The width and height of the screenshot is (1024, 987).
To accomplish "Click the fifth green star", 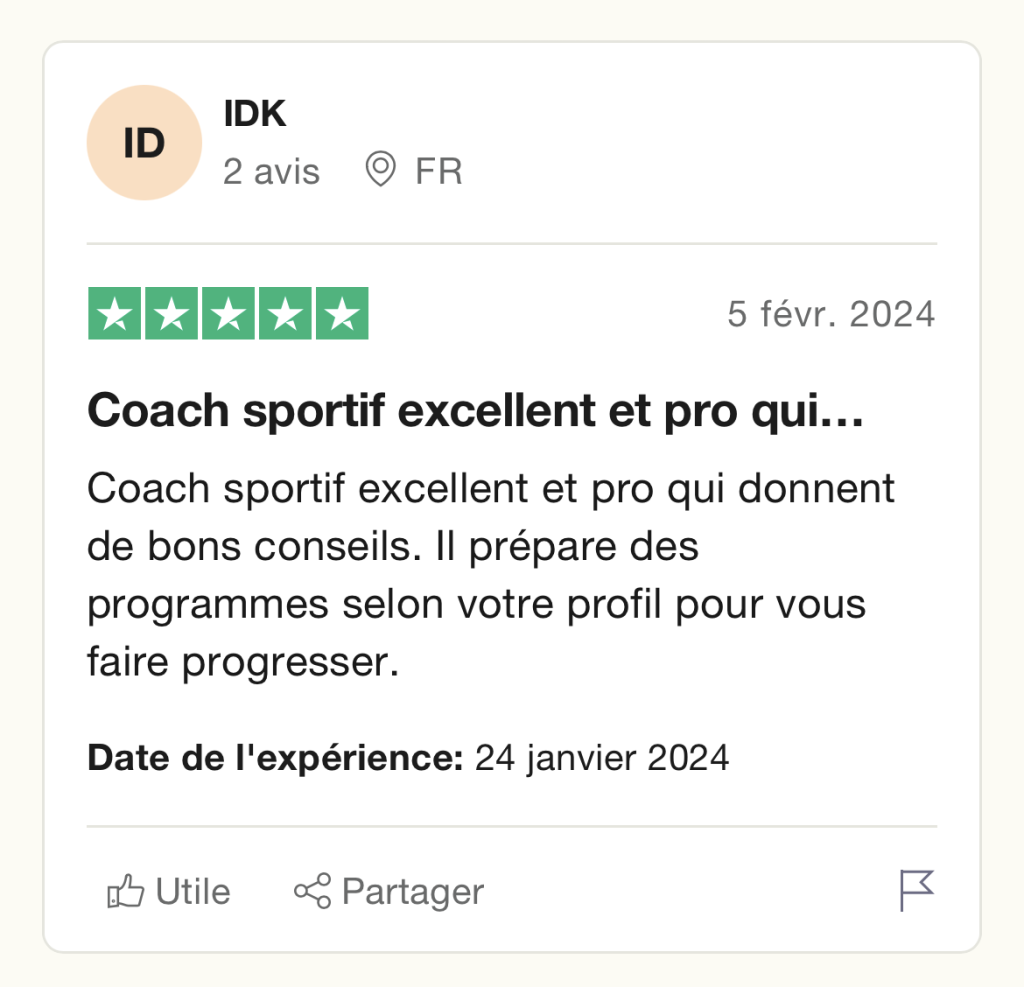I will pos(342,314).
